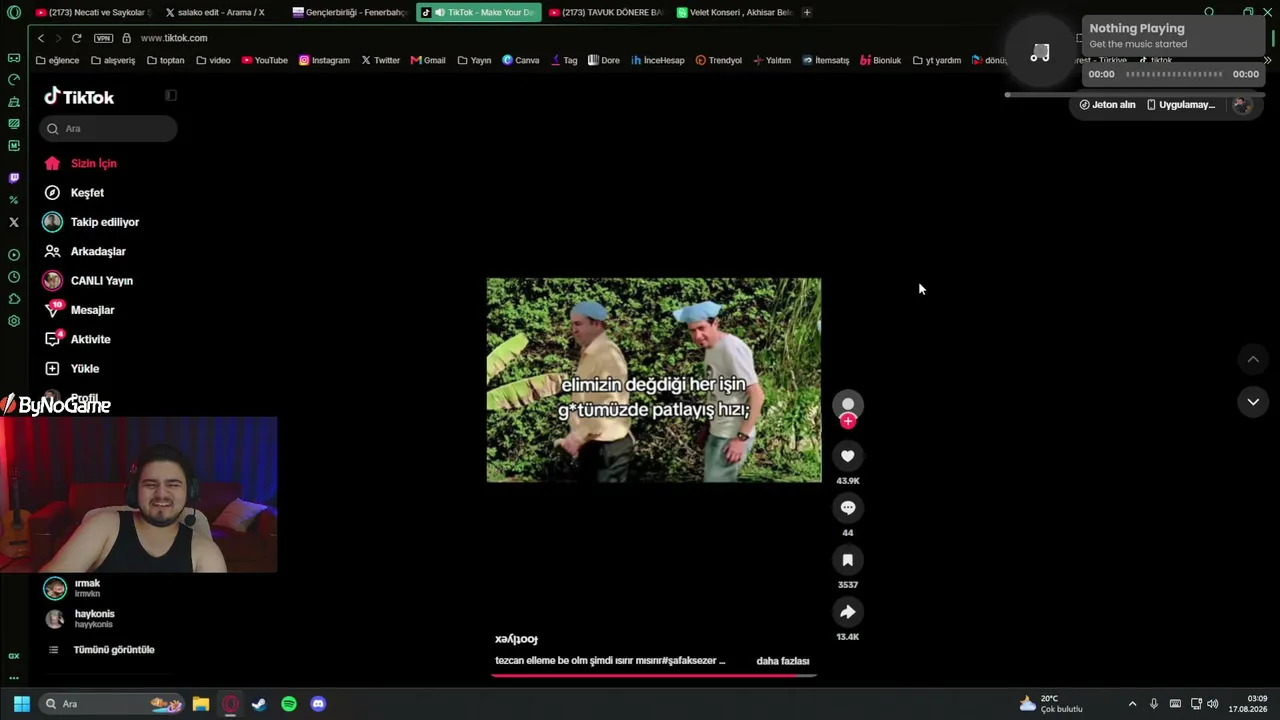Viewport: 1280px width, 720px height.
Task: Open the "eğlence" bookmarks folder
Action: point(57,60)
